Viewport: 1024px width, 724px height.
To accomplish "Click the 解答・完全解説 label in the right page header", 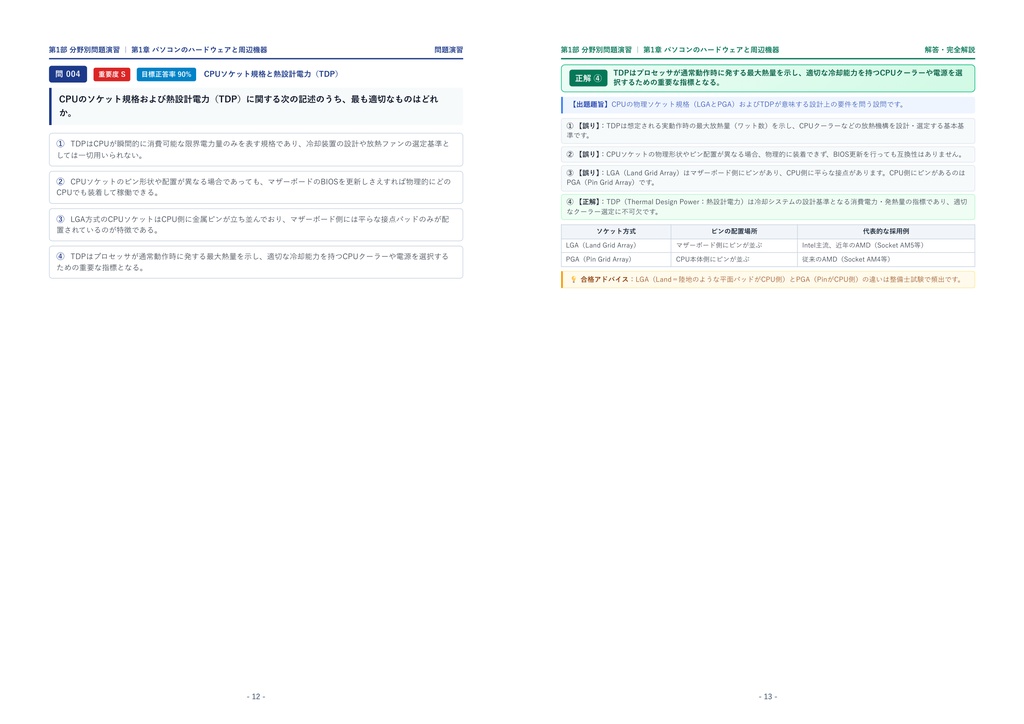I will [x=950, y=50].
